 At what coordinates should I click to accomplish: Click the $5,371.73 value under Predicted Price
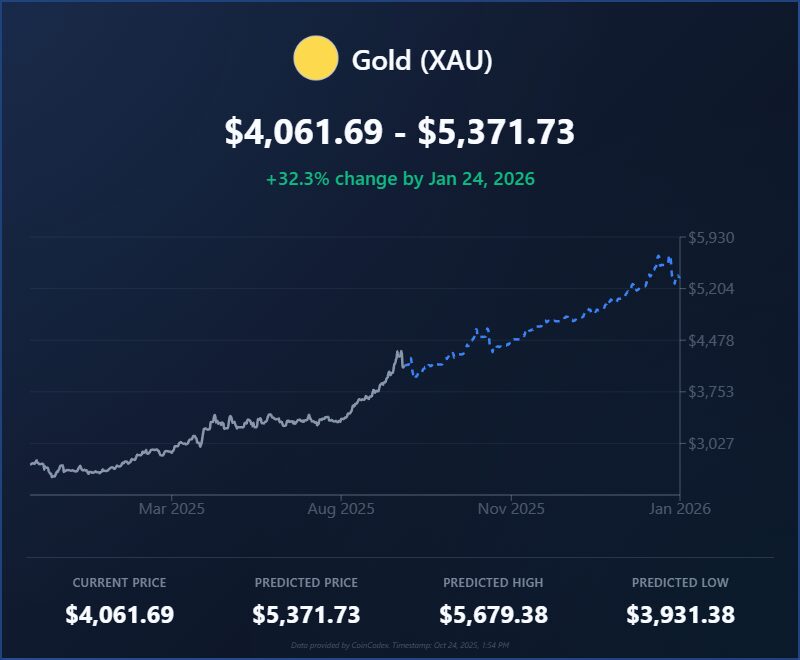(x=307, y=615)
